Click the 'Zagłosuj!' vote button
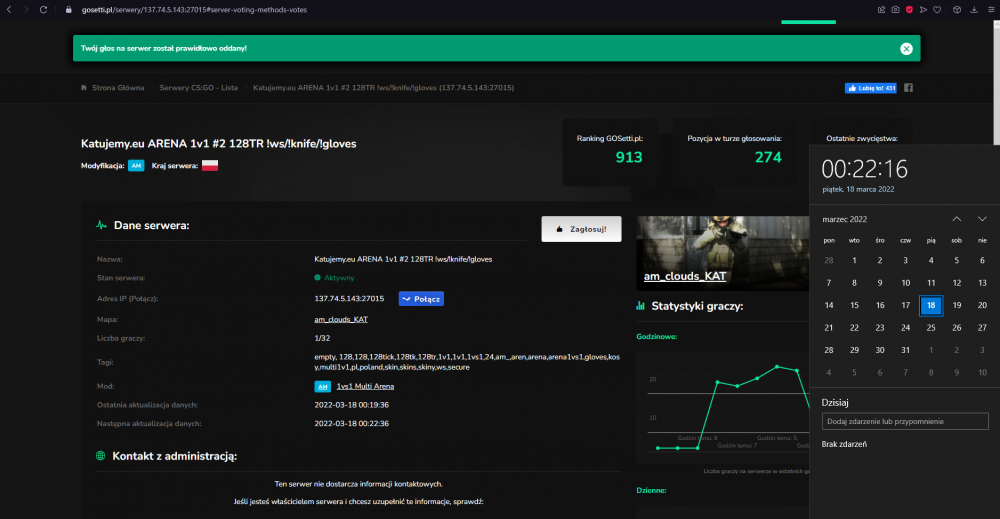The image size is (1000, 519). click(581, 229)
